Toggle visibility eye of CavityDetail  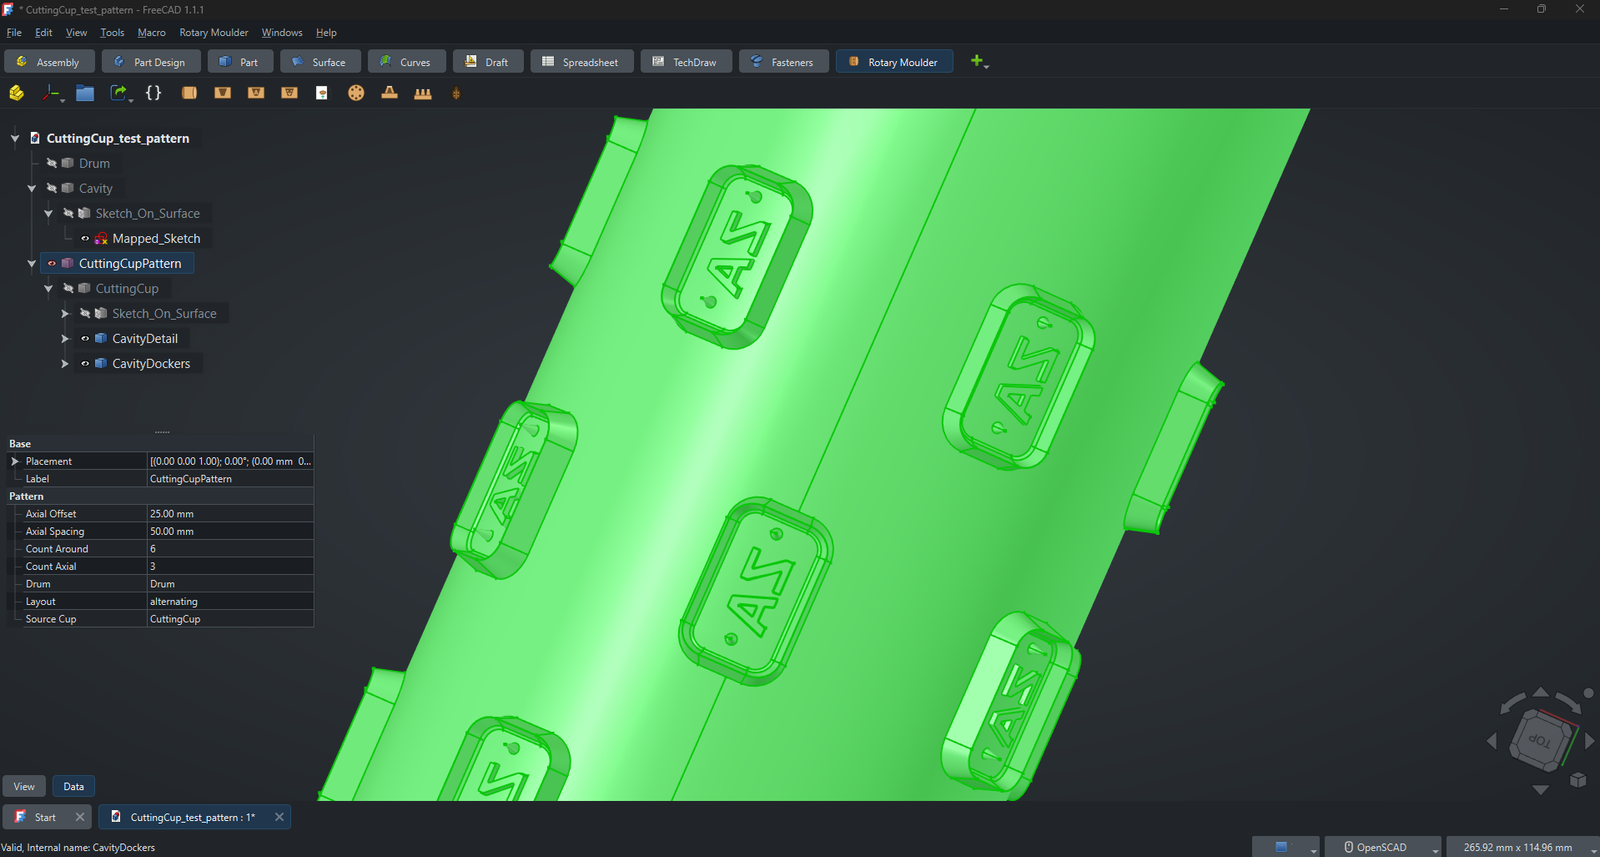(x=85, y=338)
